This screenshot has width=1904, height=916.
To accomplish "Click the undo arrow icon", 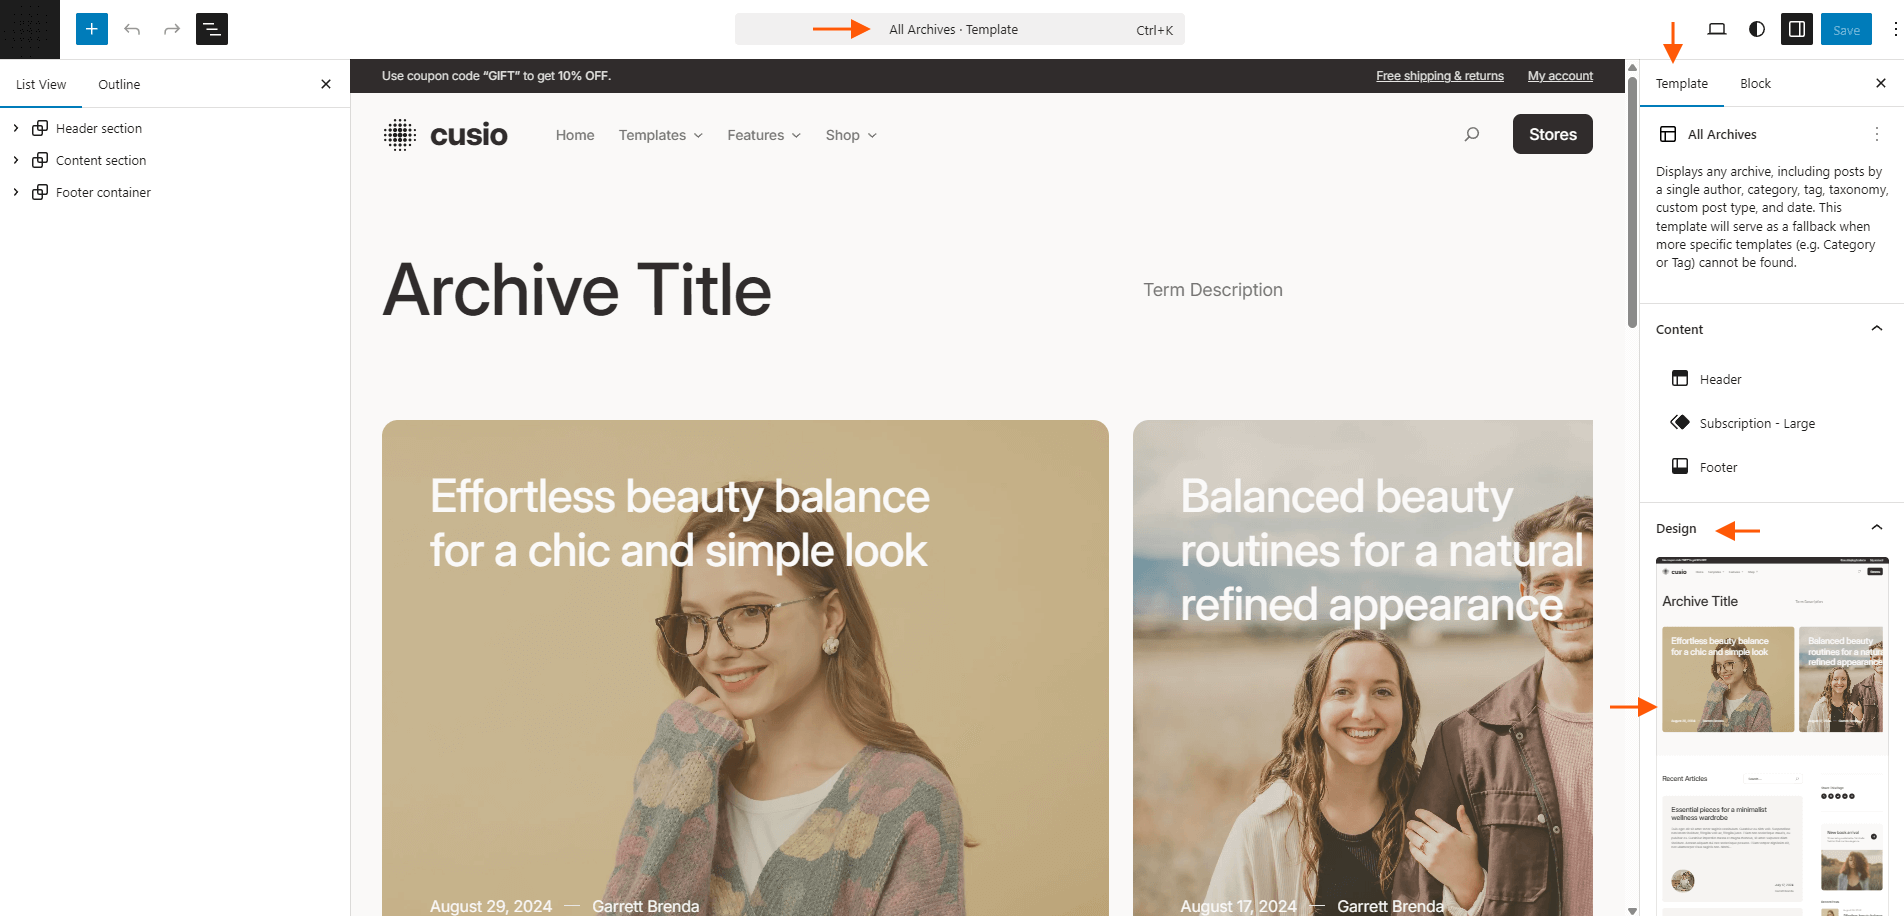I will click(x=132, y=29).
